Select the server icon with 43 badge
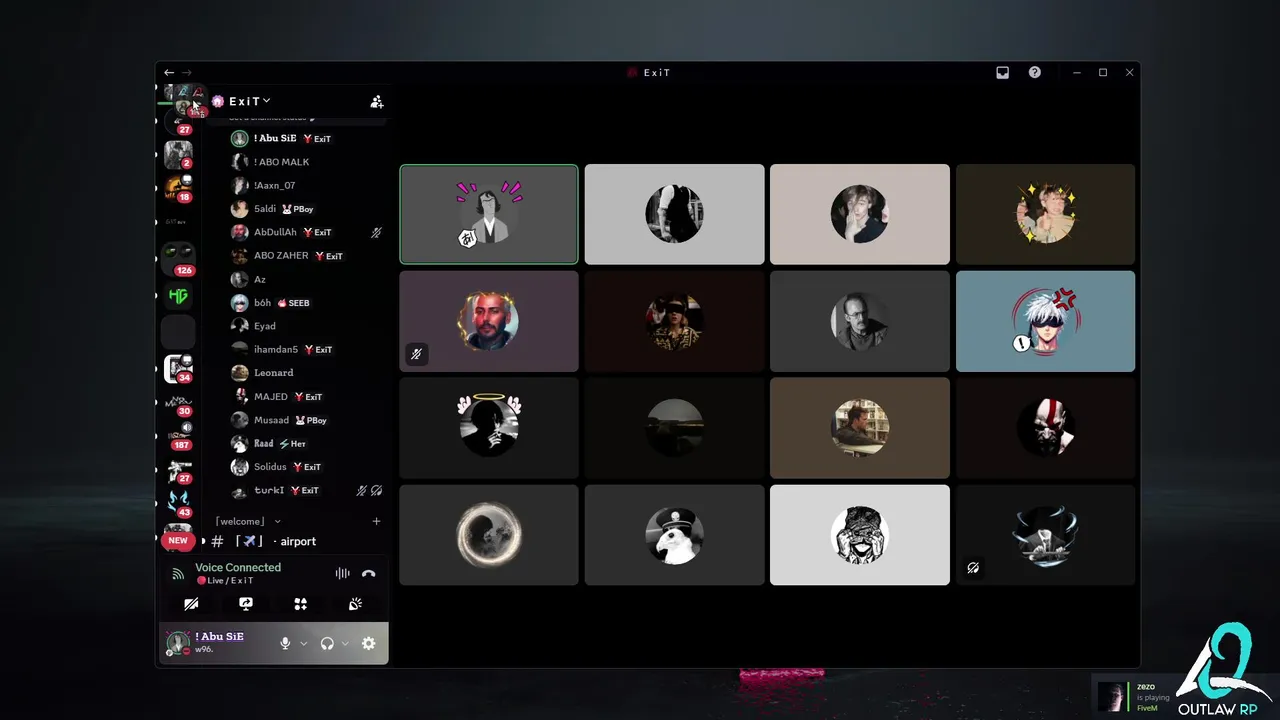This screenshot has height=720, width=1280. [178, 502]
